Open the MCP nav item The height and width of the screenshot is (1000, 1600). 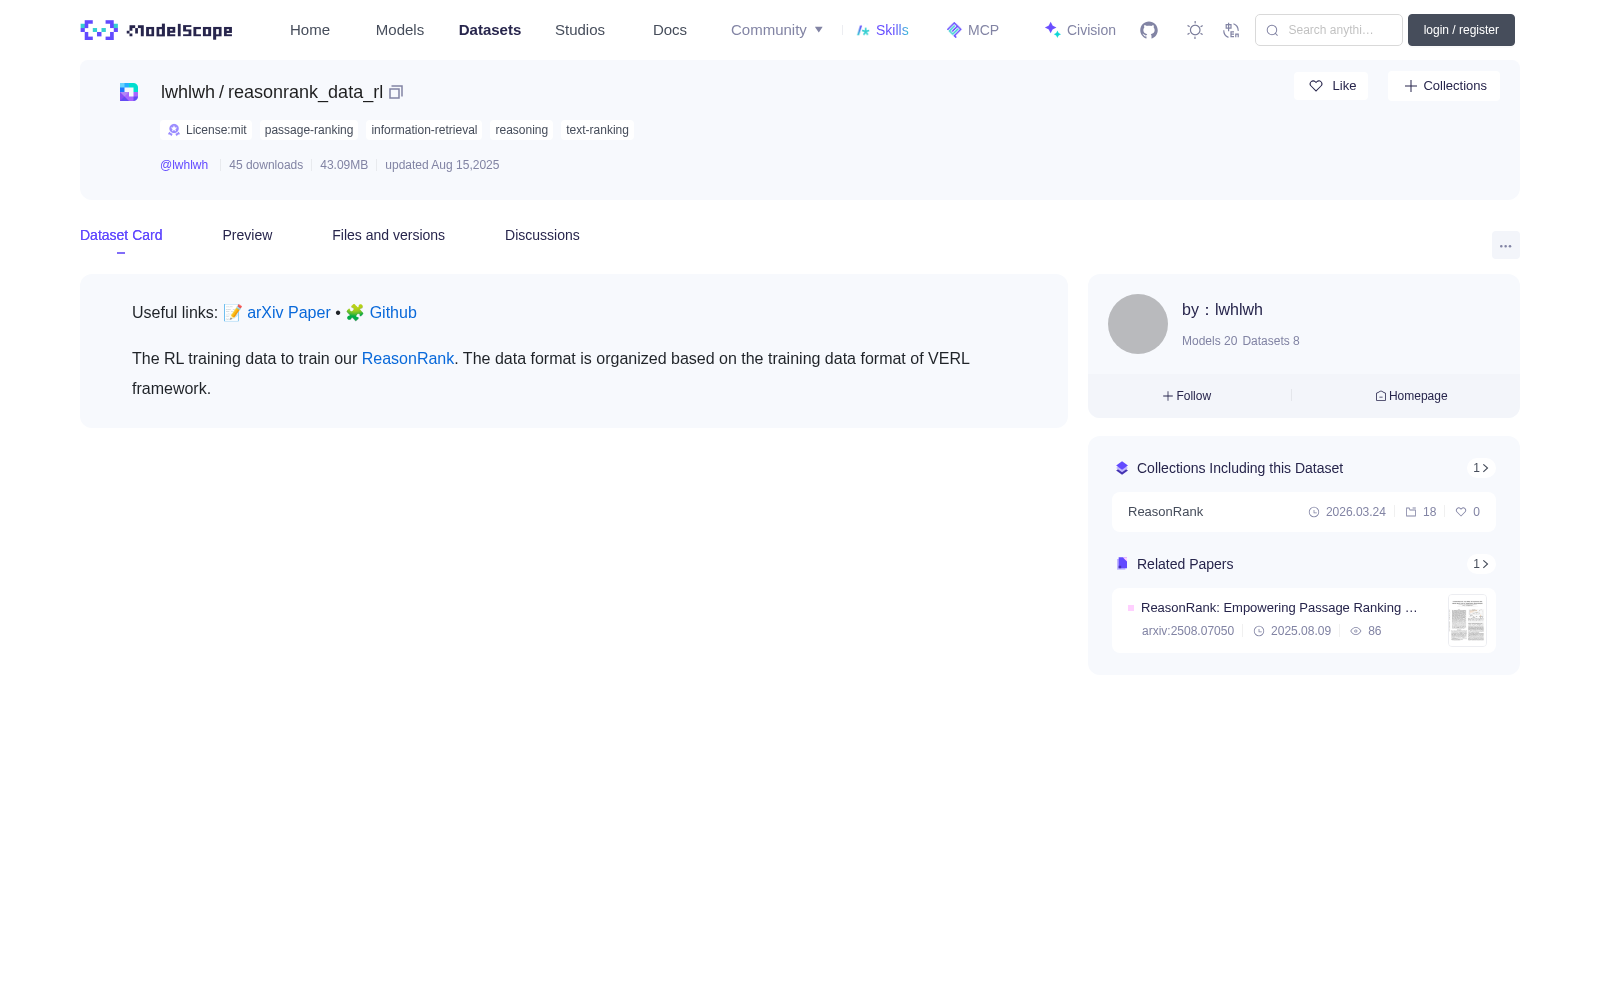(972, 30)
